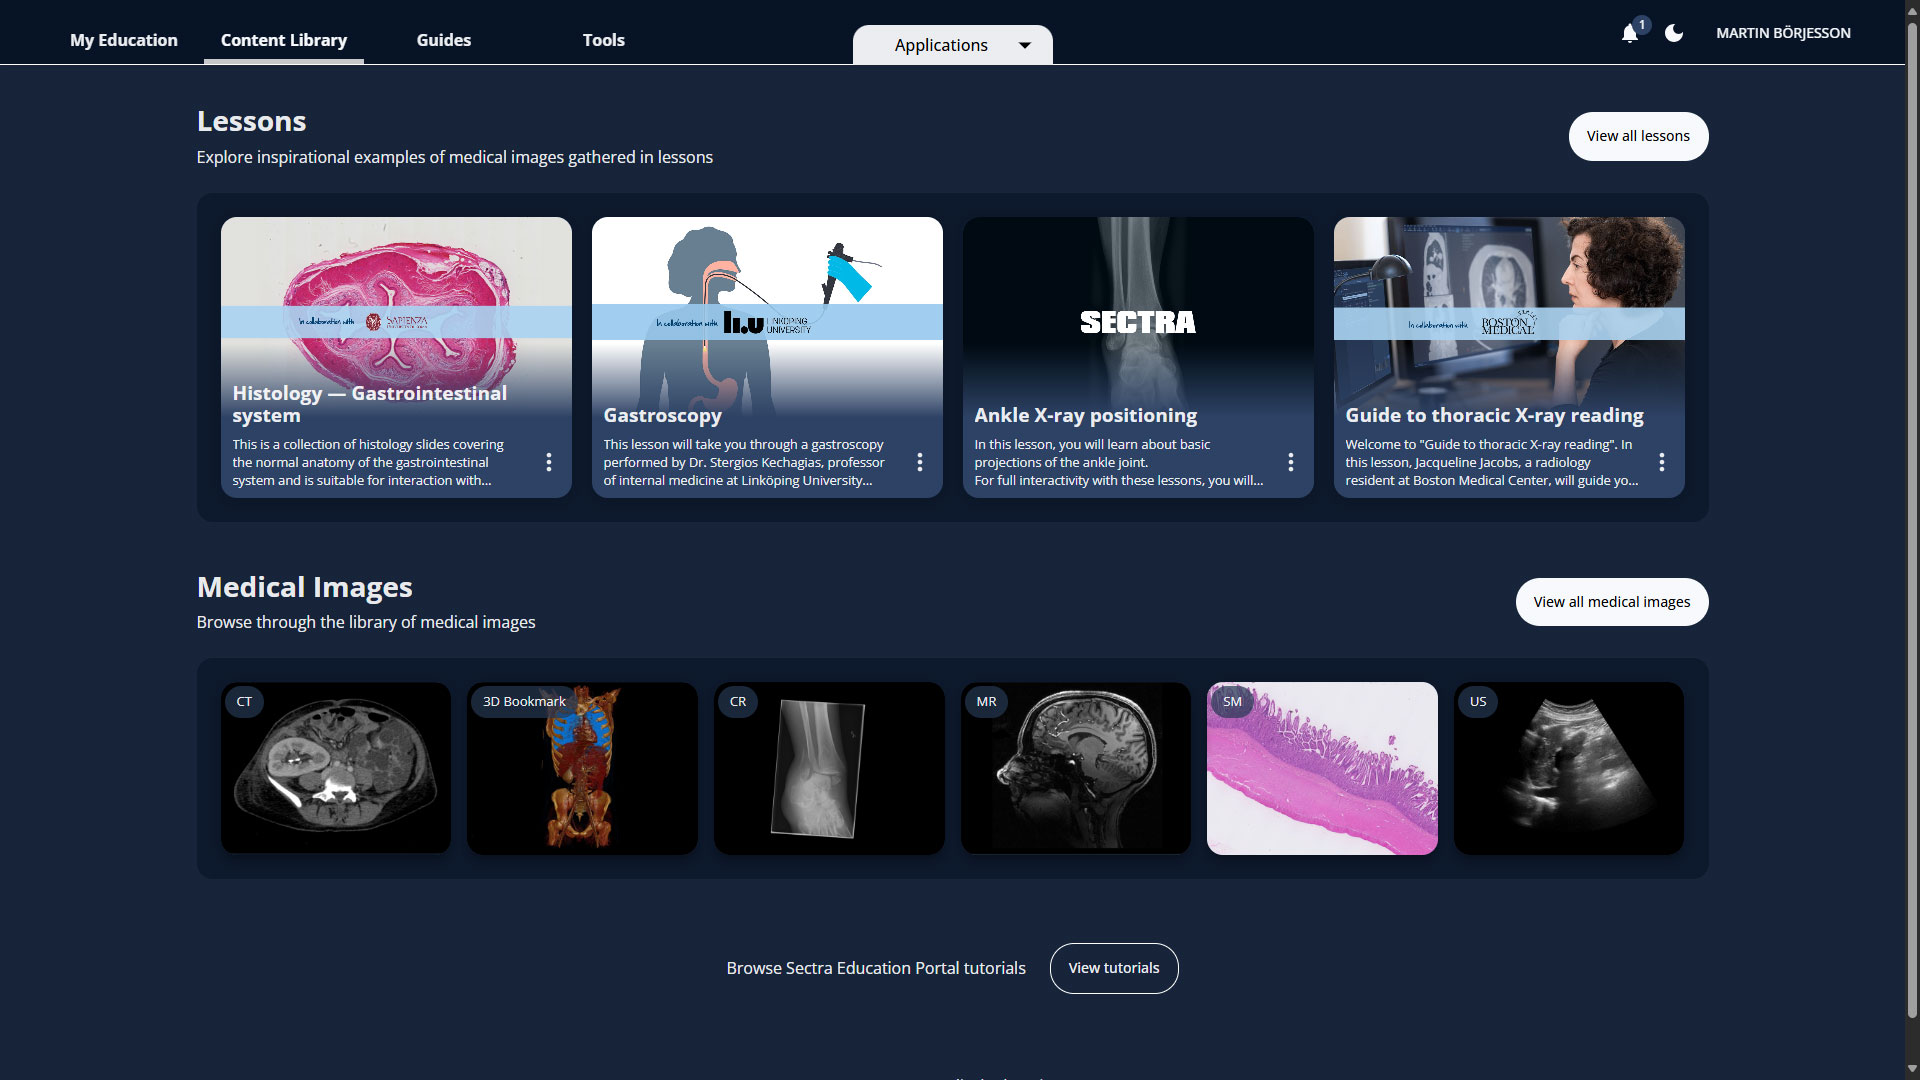Open the notifications bell icon
The height and width of the screenshot is (1080, 1920).
1630,34
